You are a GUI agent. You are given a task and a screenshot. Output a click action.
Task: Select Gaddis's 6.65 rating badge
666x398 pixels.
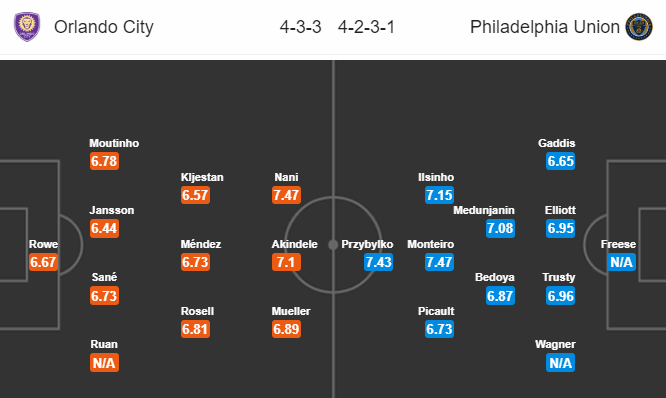point(561,161)
